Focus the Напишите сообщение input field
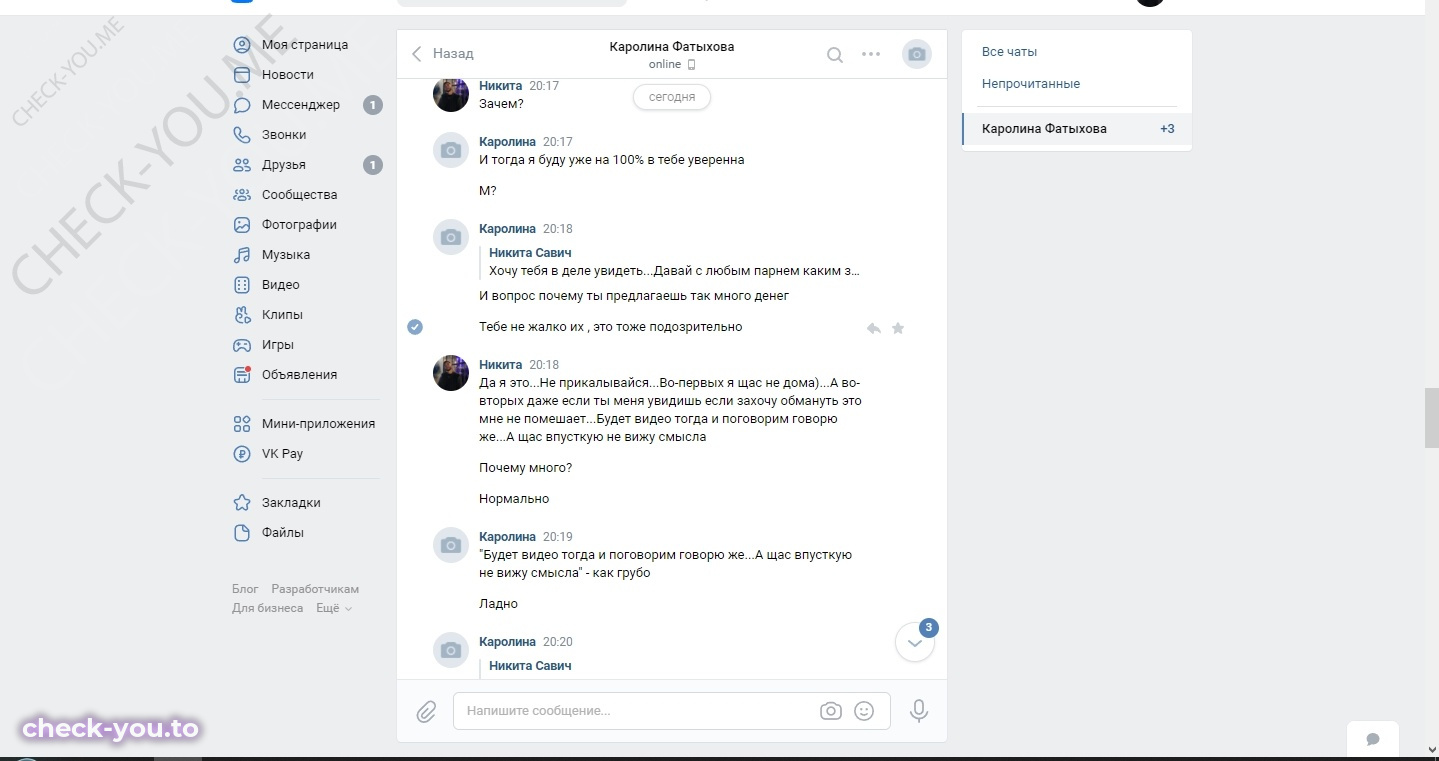Image resolution: width=1439 pixels, height=761 pixels. pos(672,711)
